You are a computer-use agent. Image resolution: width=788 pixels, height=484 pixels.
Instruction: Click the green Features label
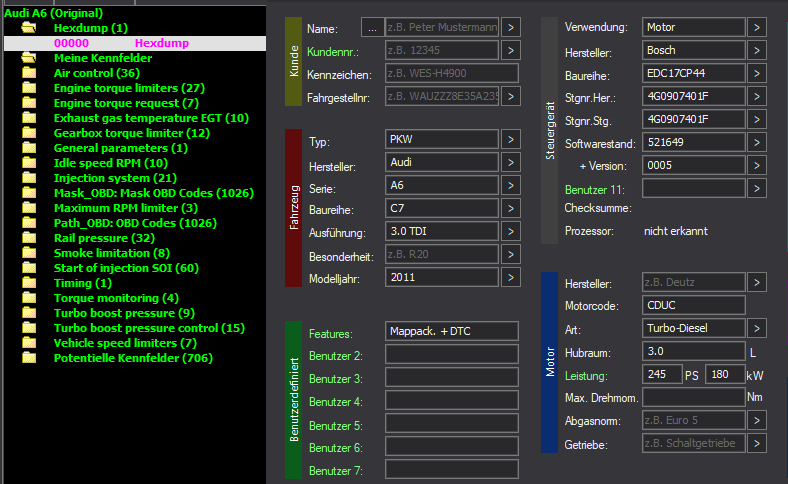pos(331,334)
